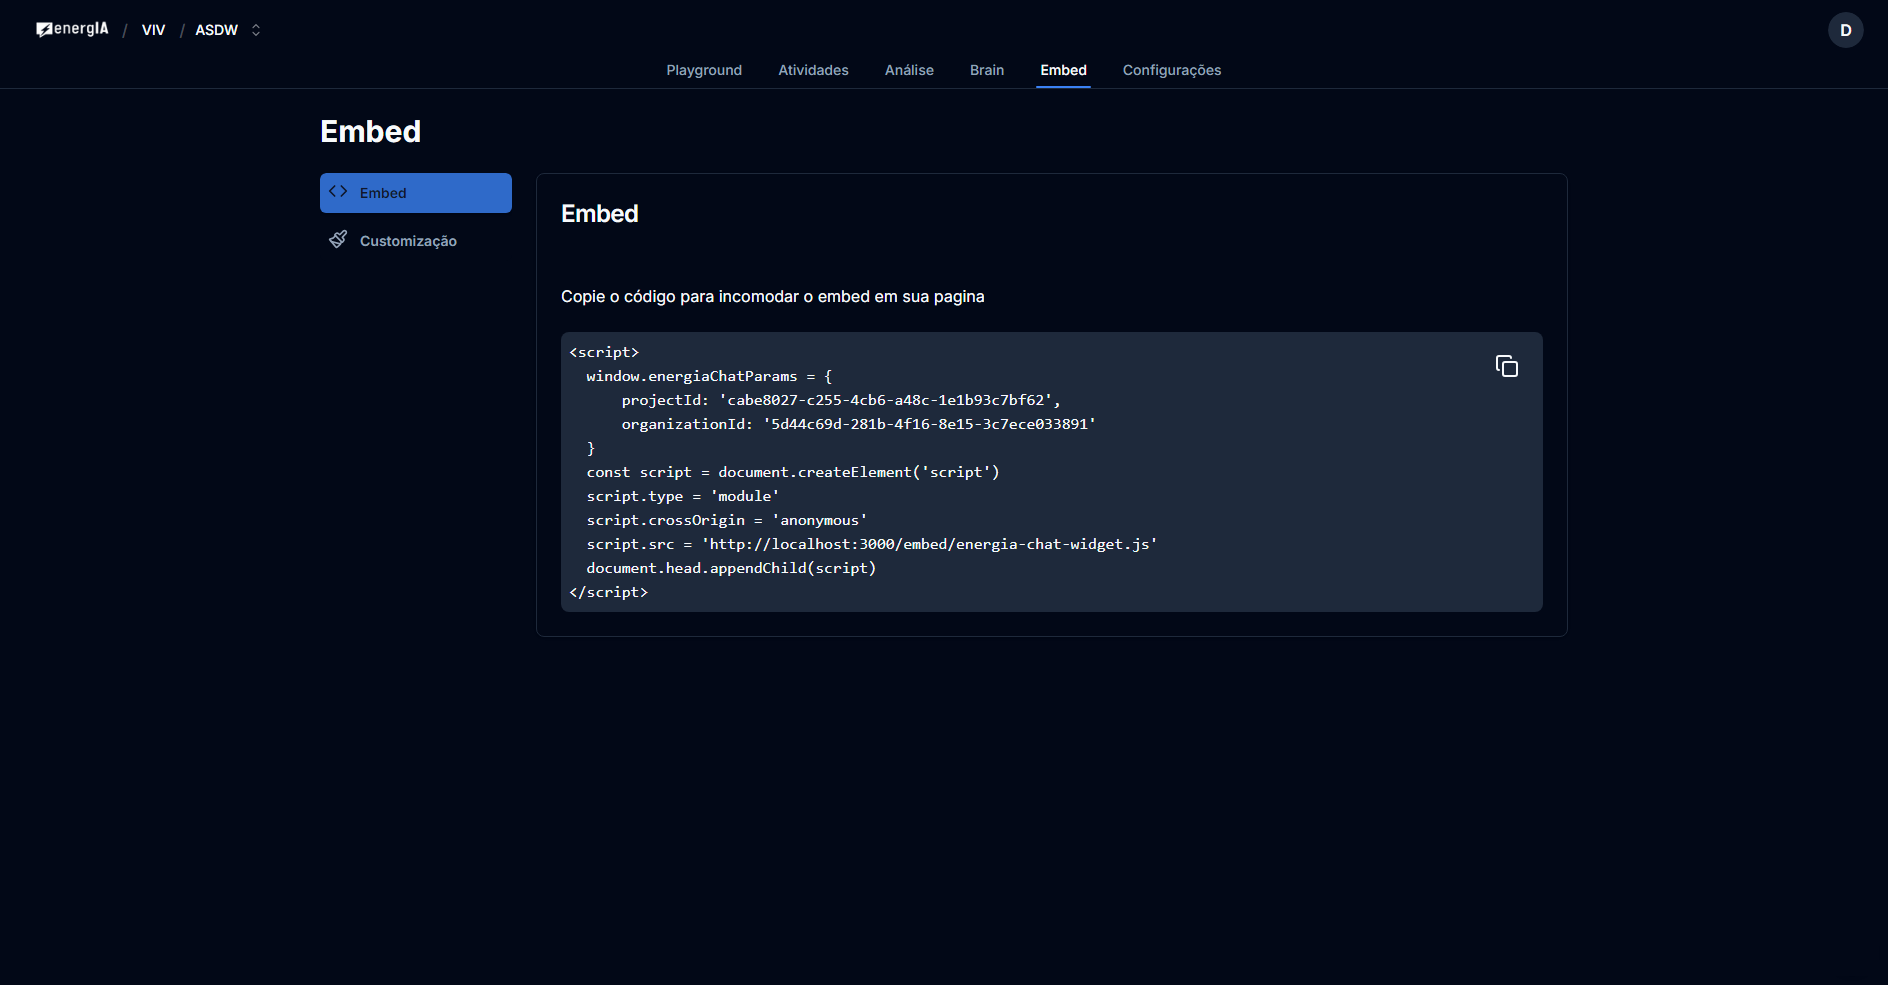Click the paintbrush icon next to Customização

click(x=338, y=240)
